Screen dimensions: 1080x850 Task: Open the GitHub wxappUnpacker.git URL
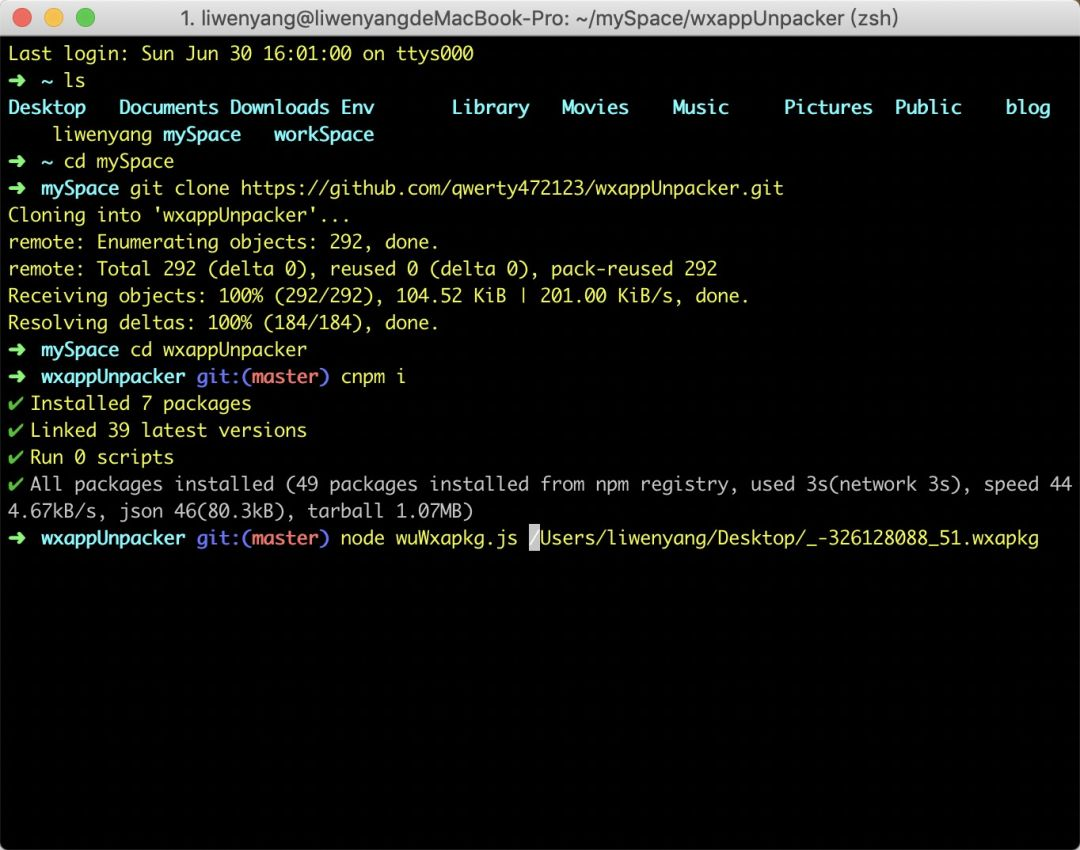point(512,188)
